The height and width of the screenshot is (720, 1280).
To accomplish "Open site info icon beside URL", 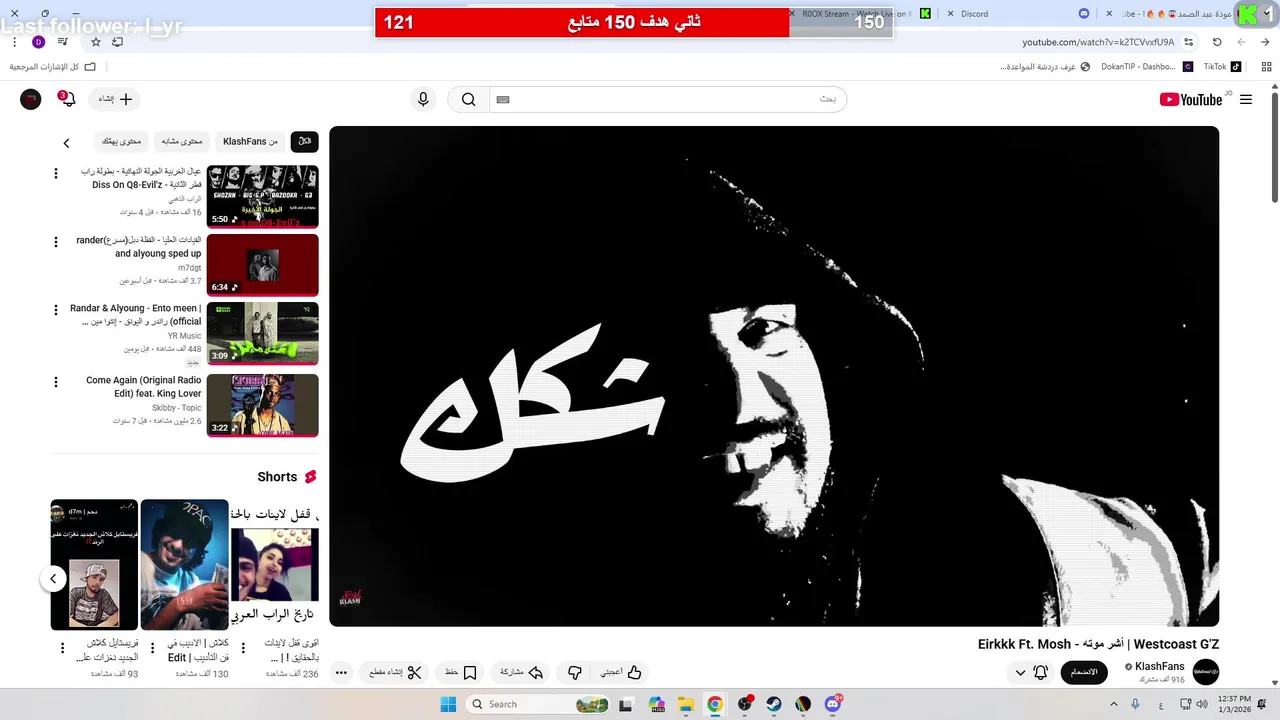I will coord(1188,42).
